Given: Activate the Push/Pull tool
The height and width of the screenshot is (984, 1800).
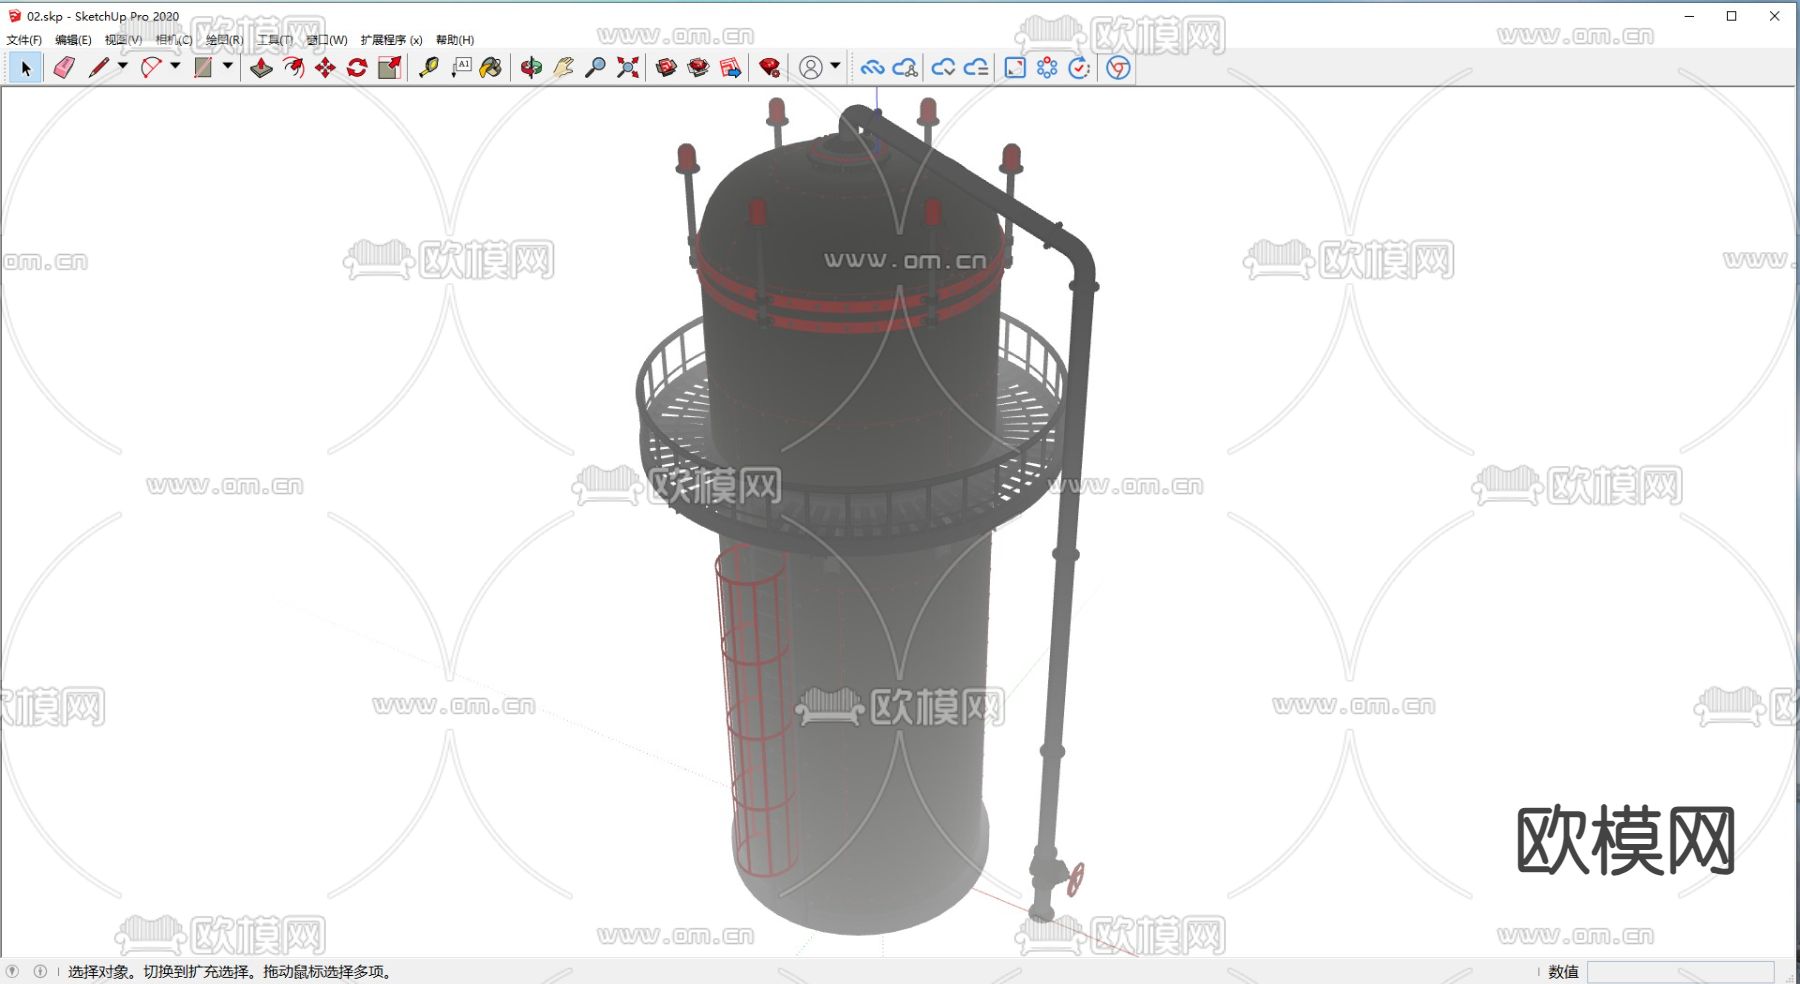Looking at the screenshot, I should [x=261, y=68].
